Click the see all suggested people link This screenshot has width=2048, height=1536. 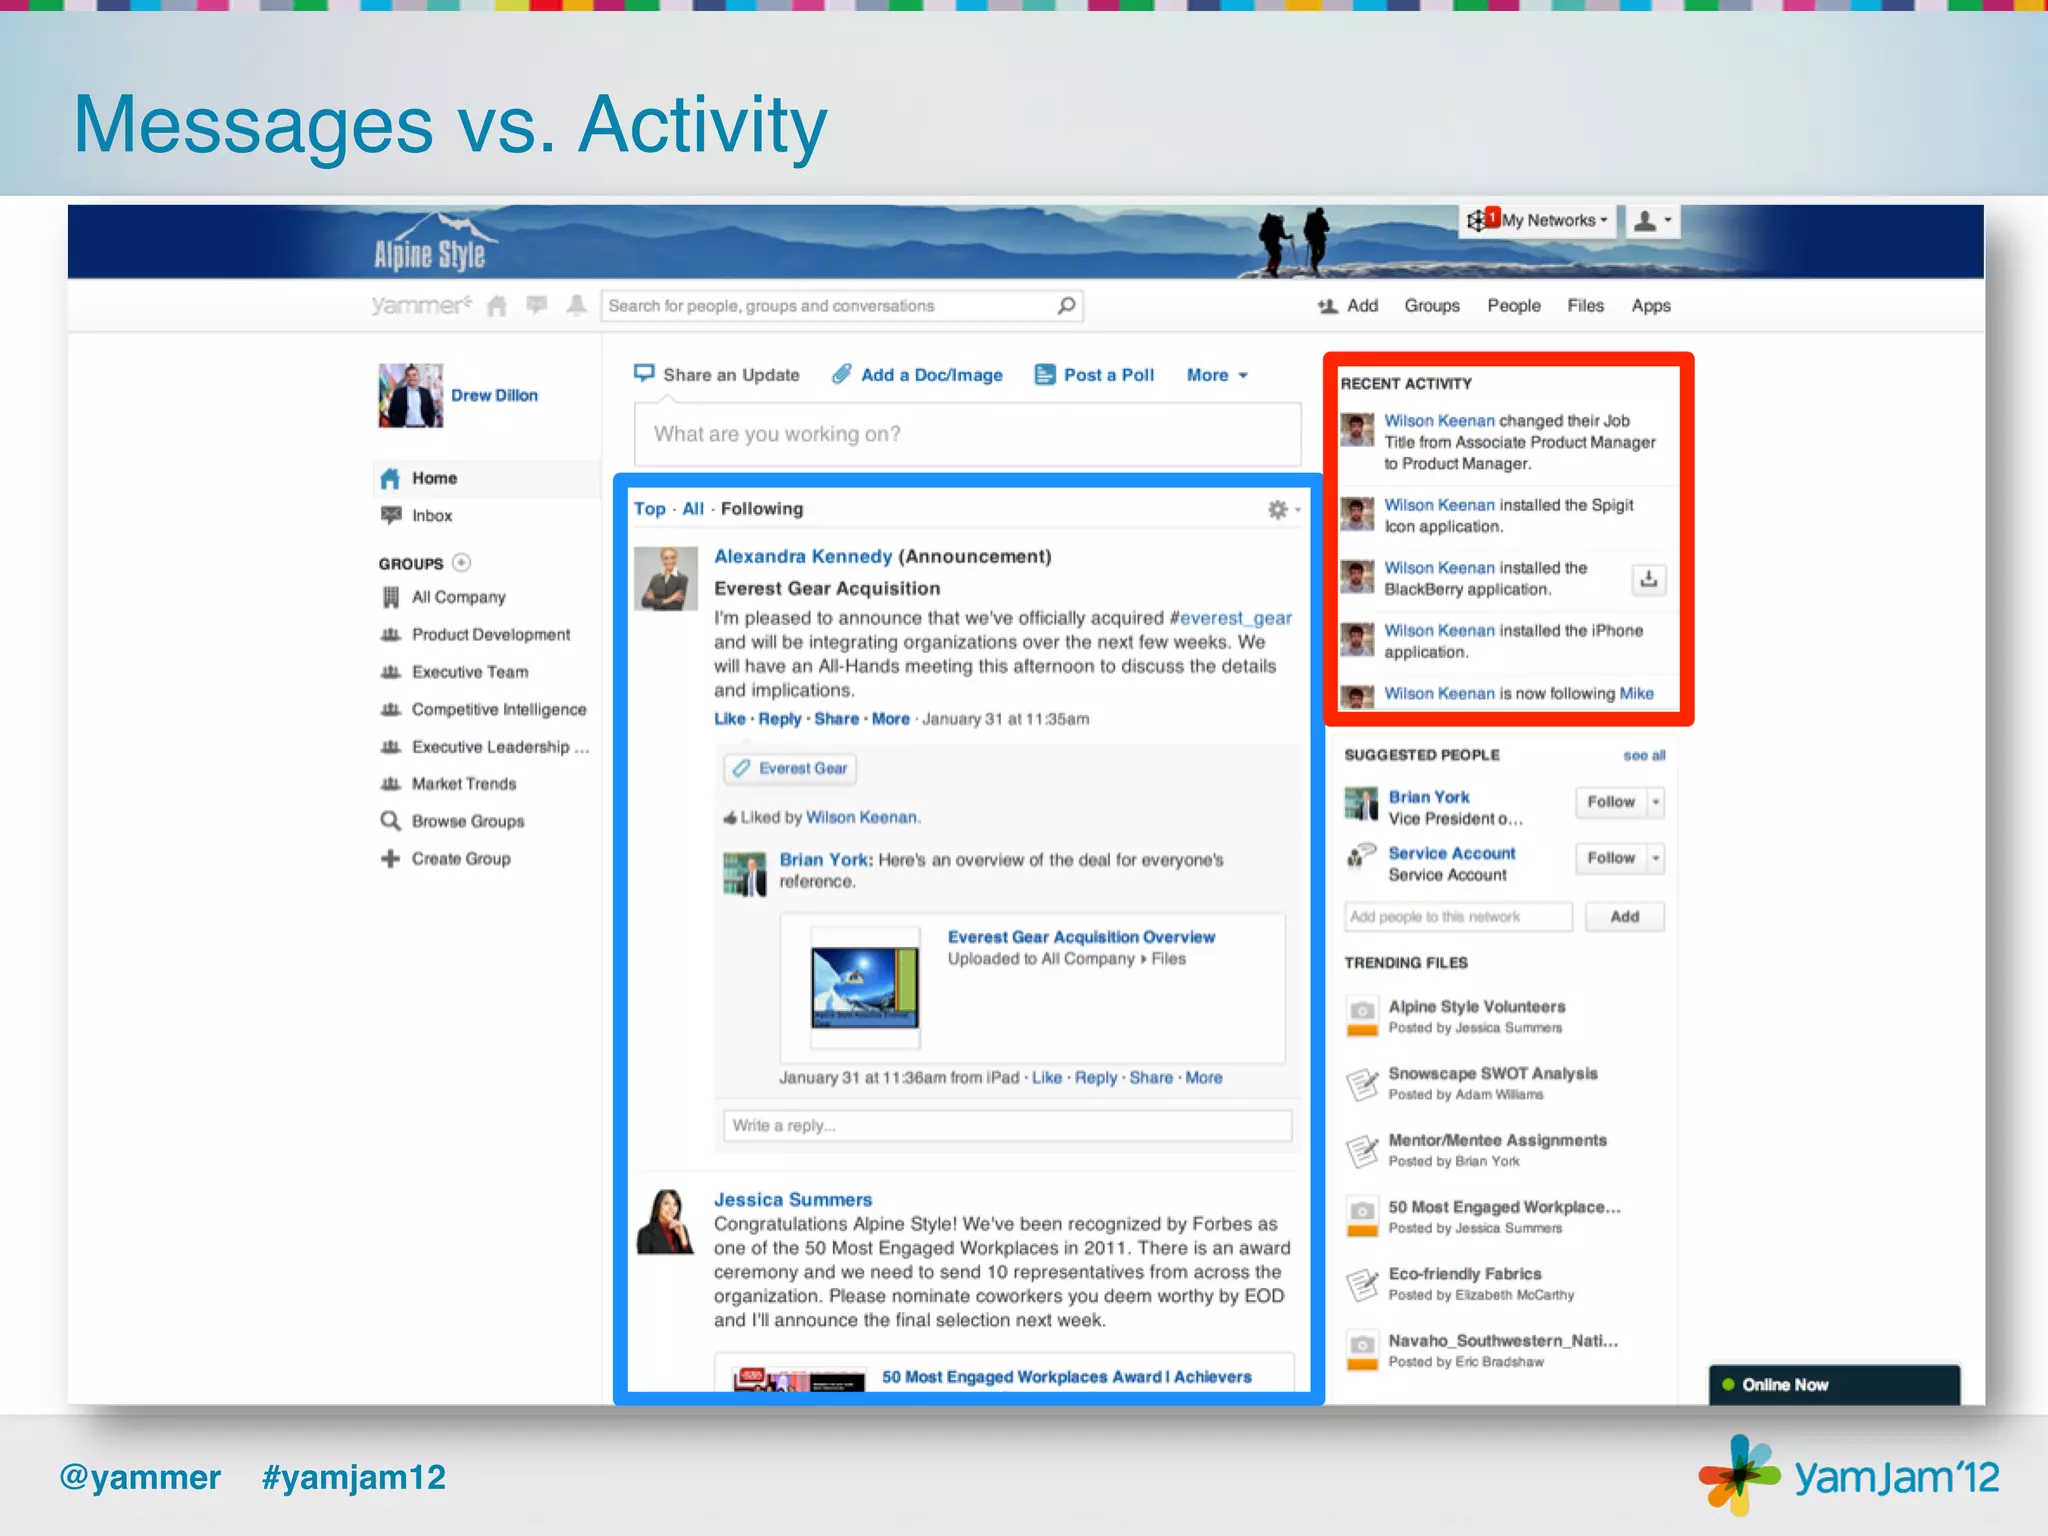coord(1643,756)
